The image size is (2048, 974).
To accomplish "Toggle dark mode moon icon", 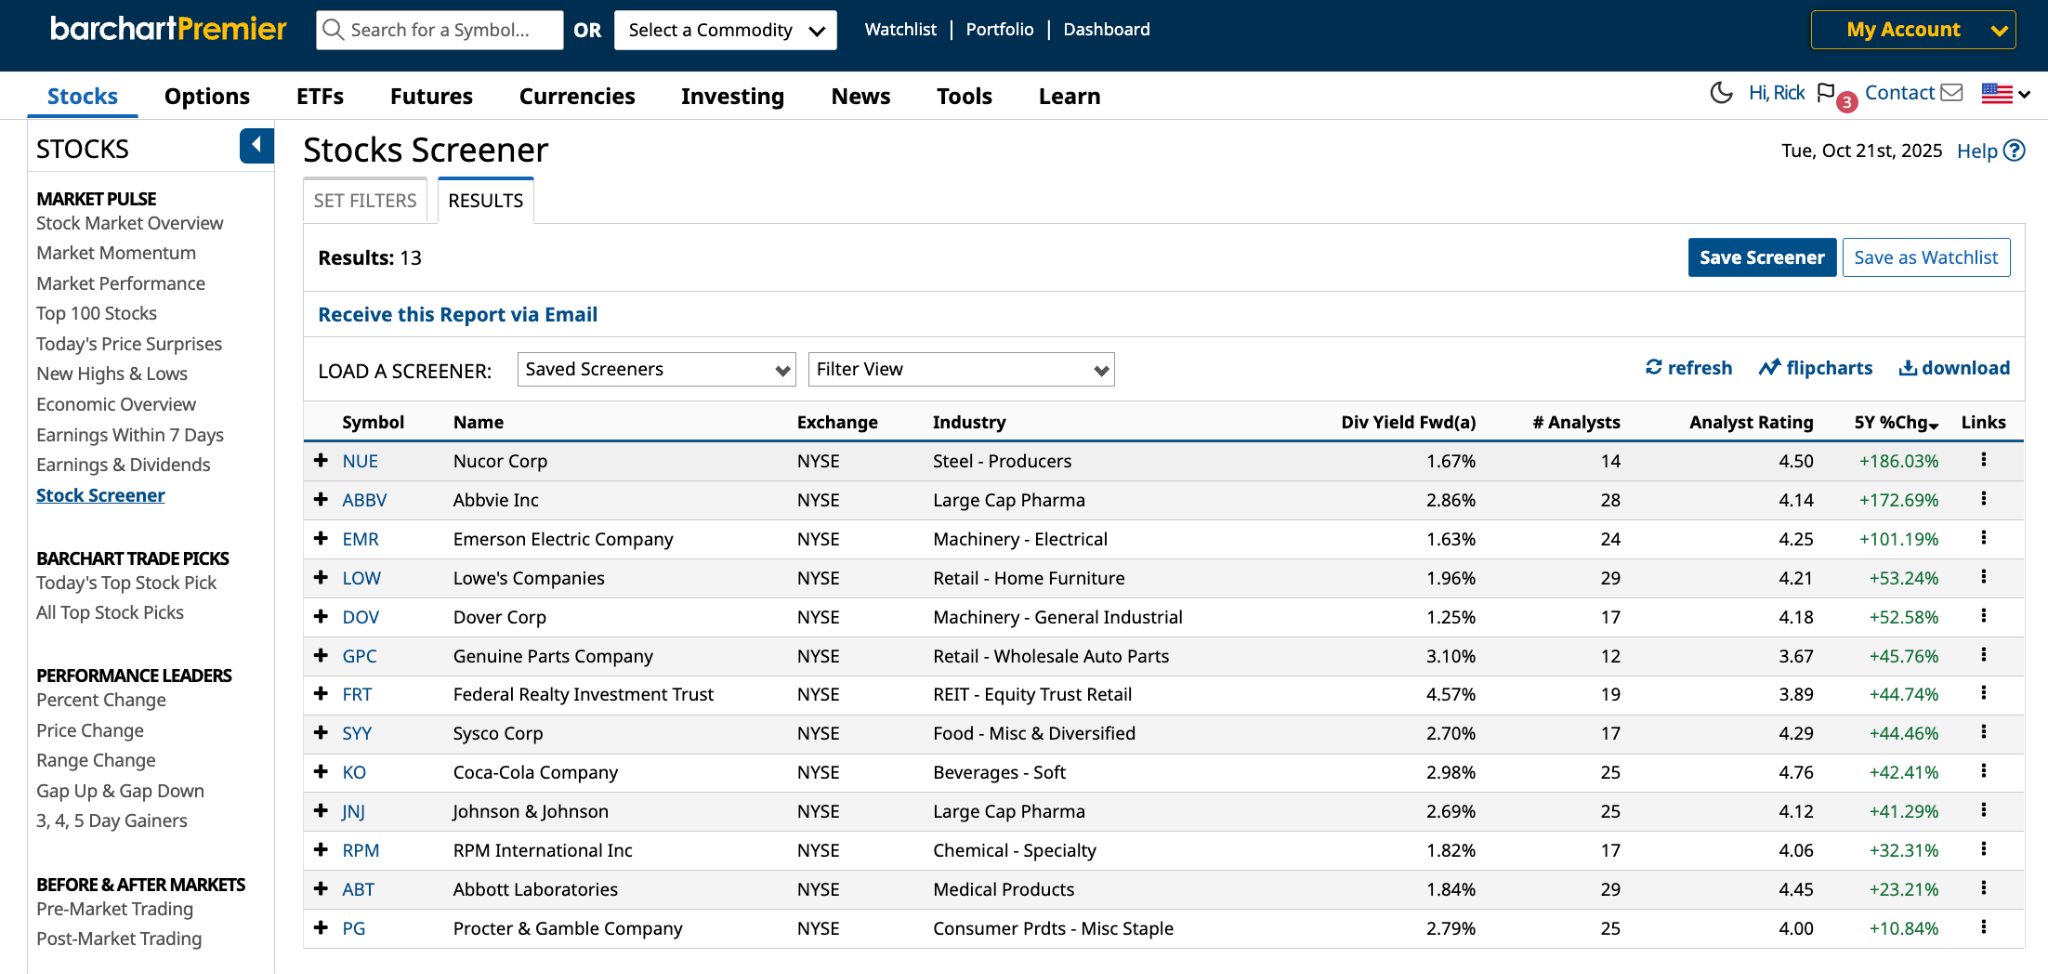I will tap(1720, 93).
